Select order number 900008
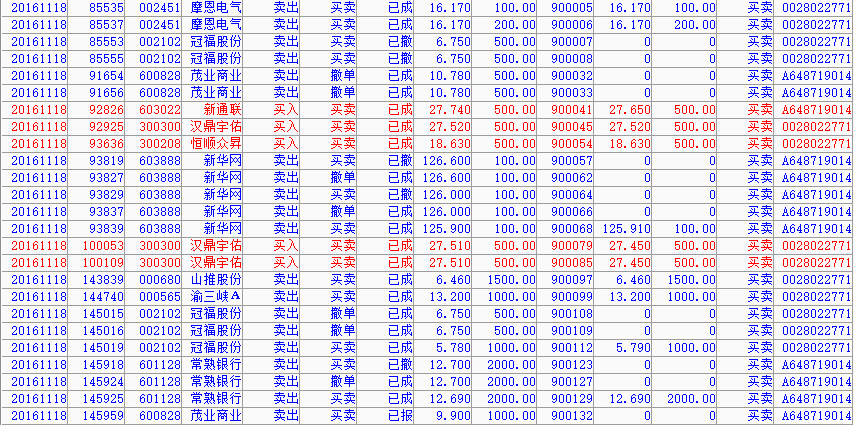The image size is (854, 425). click(x=572, y=59)
